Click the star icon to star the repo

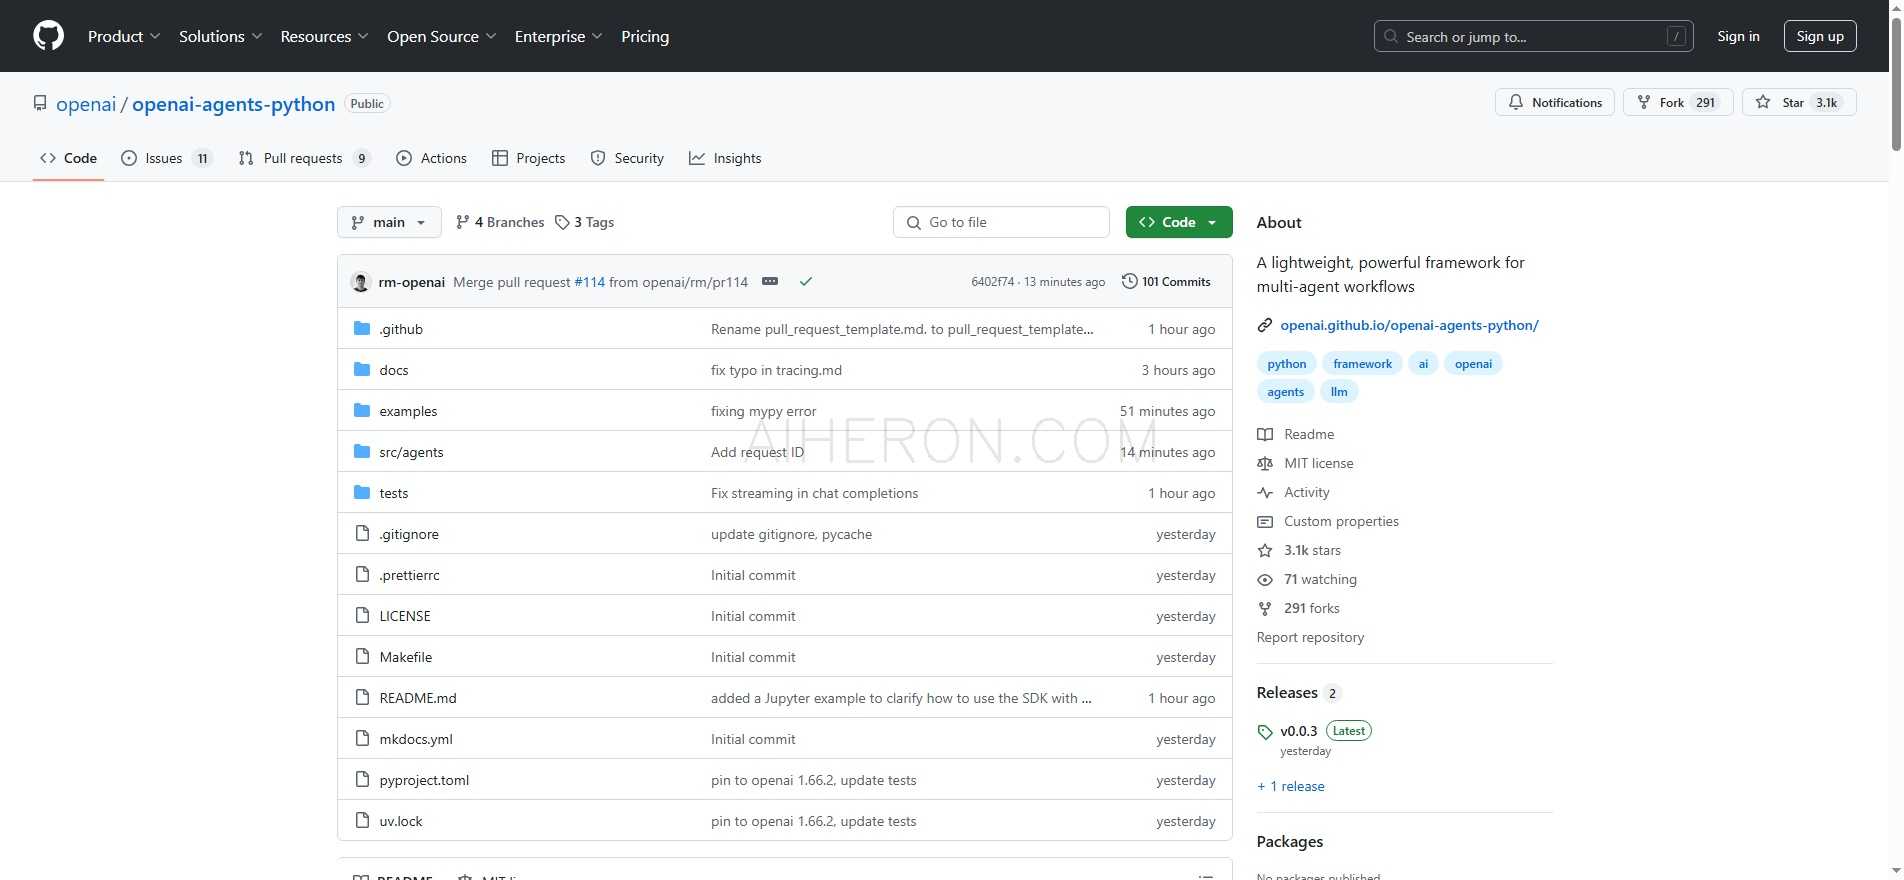pos(1763,102)
